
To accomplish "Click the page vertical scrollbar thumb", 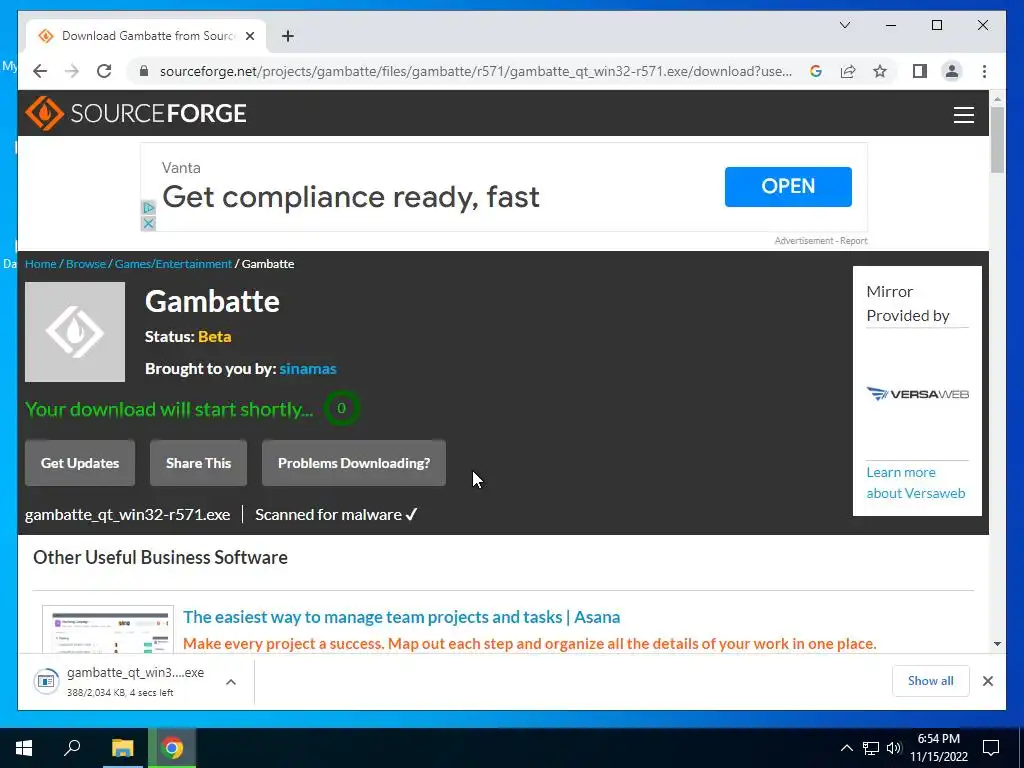I will point(997,139).
